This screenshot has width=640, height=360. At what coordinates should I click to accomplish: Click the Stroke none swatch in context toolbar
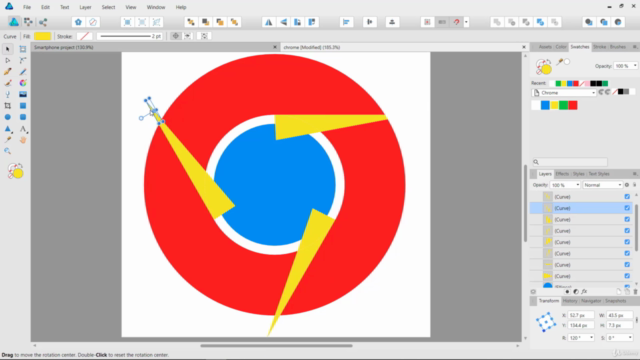pyautogui.click(x=84, y=36)
